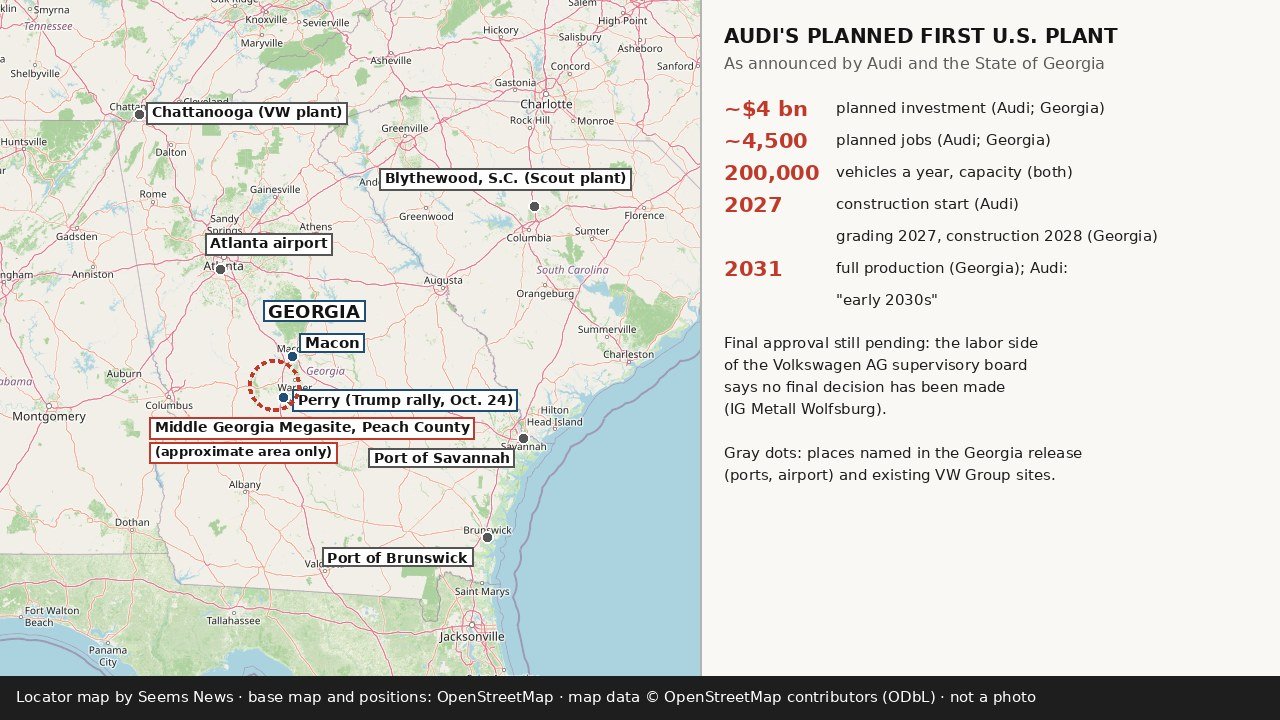Select the red "~4,500" jobs figure
Viewport: 1280px width, 720px height.
[766, 141]
